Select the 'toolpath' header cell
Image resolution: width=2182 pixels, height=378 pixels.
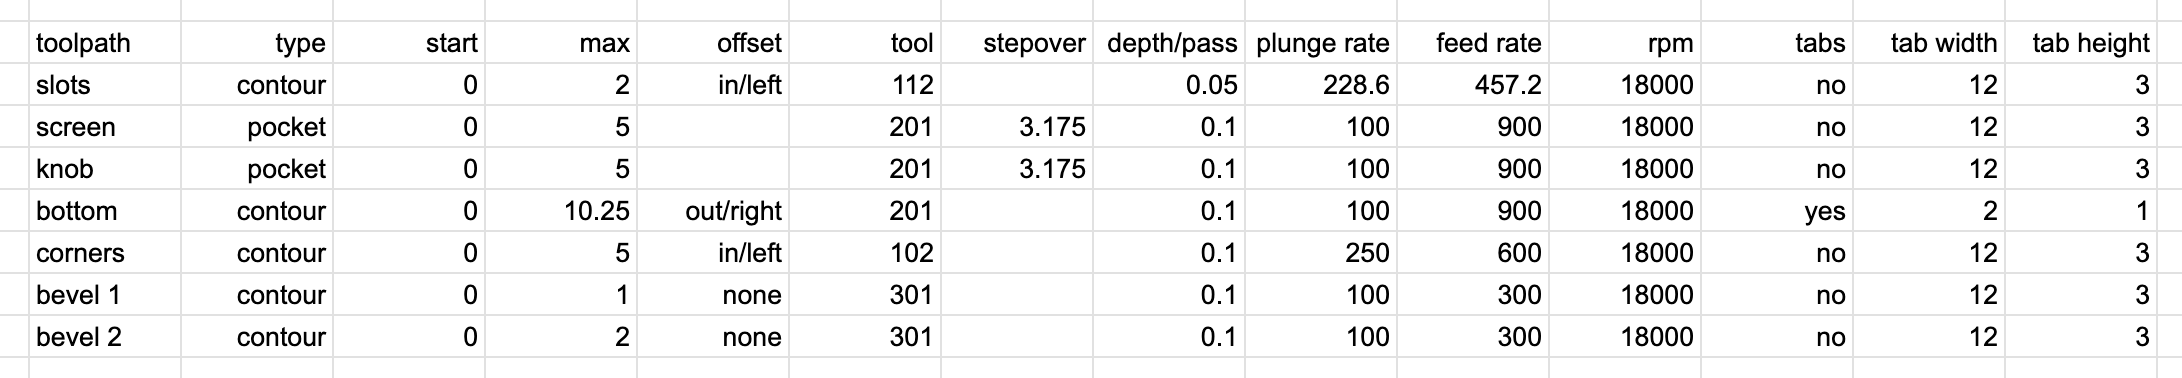(105, 43)
